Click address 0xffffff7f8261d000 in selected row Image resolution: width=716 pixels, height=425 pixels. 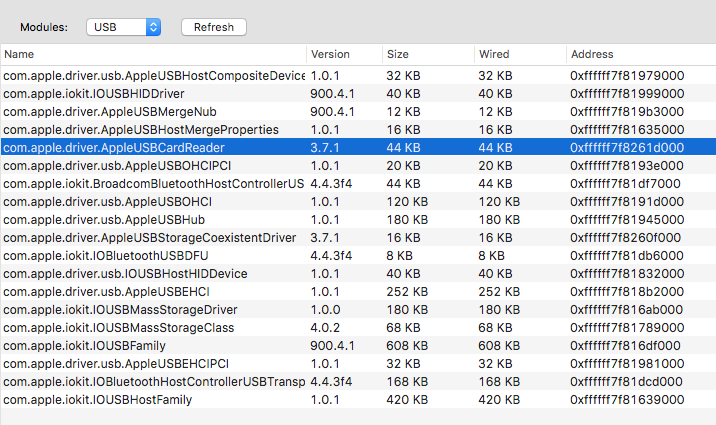click(x=627, y=147)
